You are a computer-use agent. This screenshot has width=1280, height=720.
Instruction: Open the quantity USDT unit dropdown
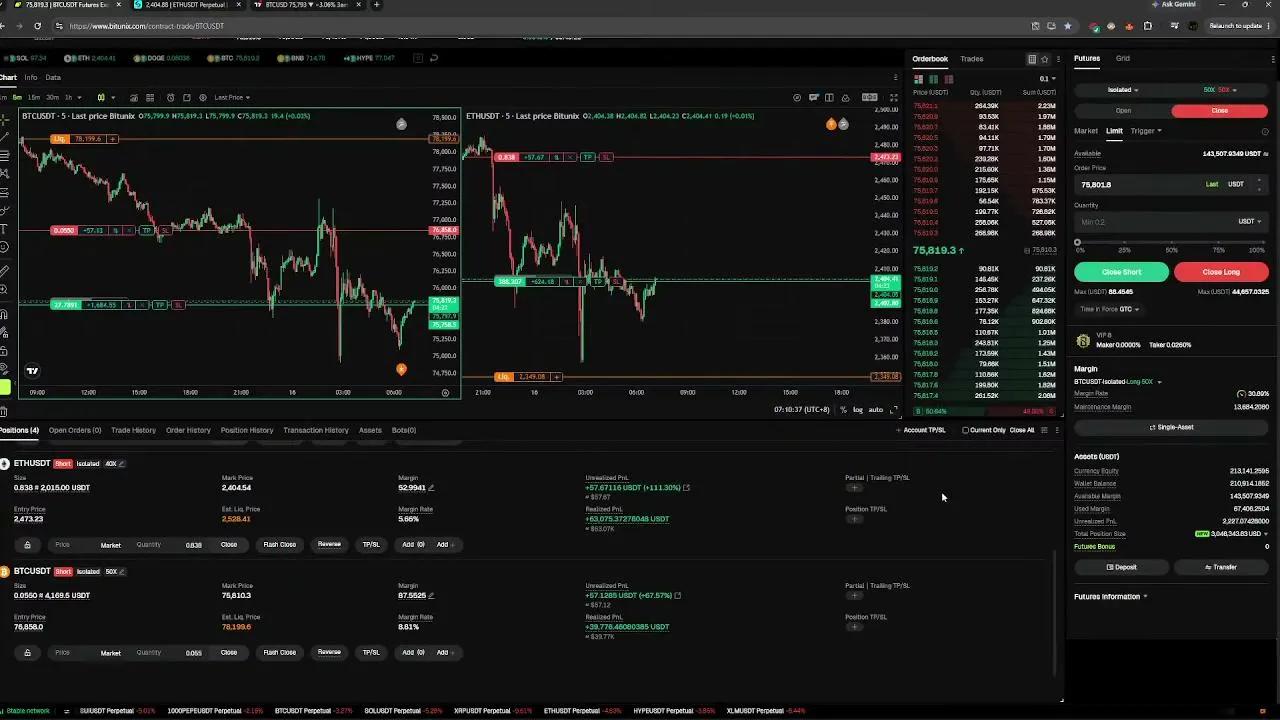click(1250, 222)
